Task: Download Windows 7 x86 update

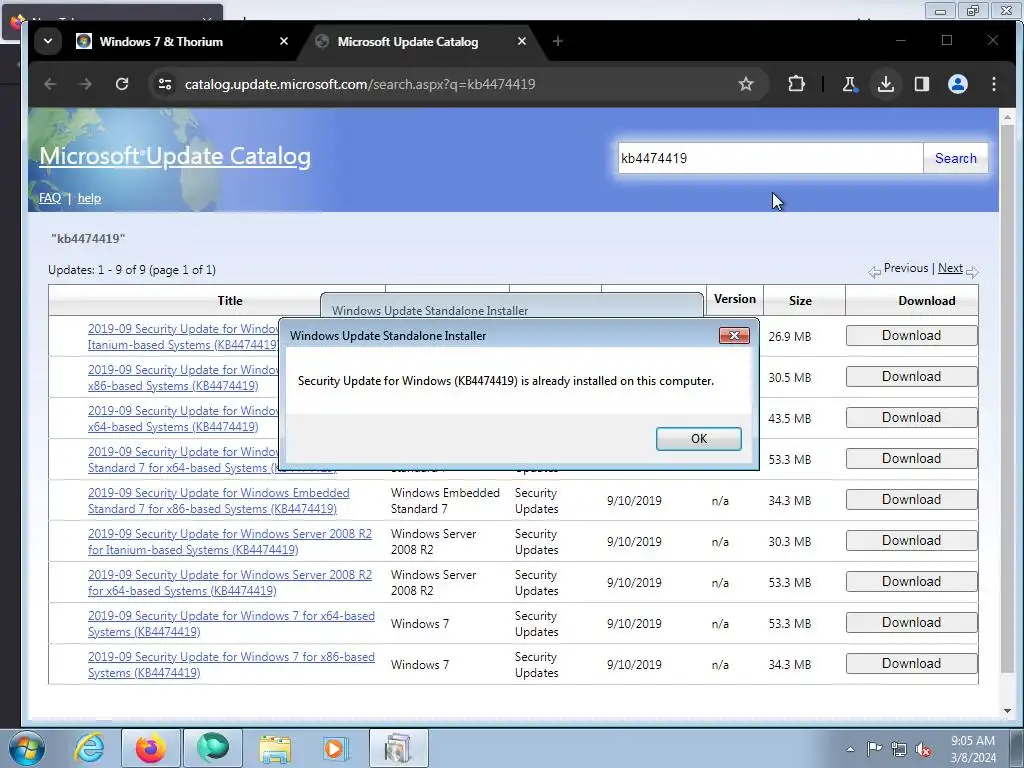Action: tap(911, 664)
